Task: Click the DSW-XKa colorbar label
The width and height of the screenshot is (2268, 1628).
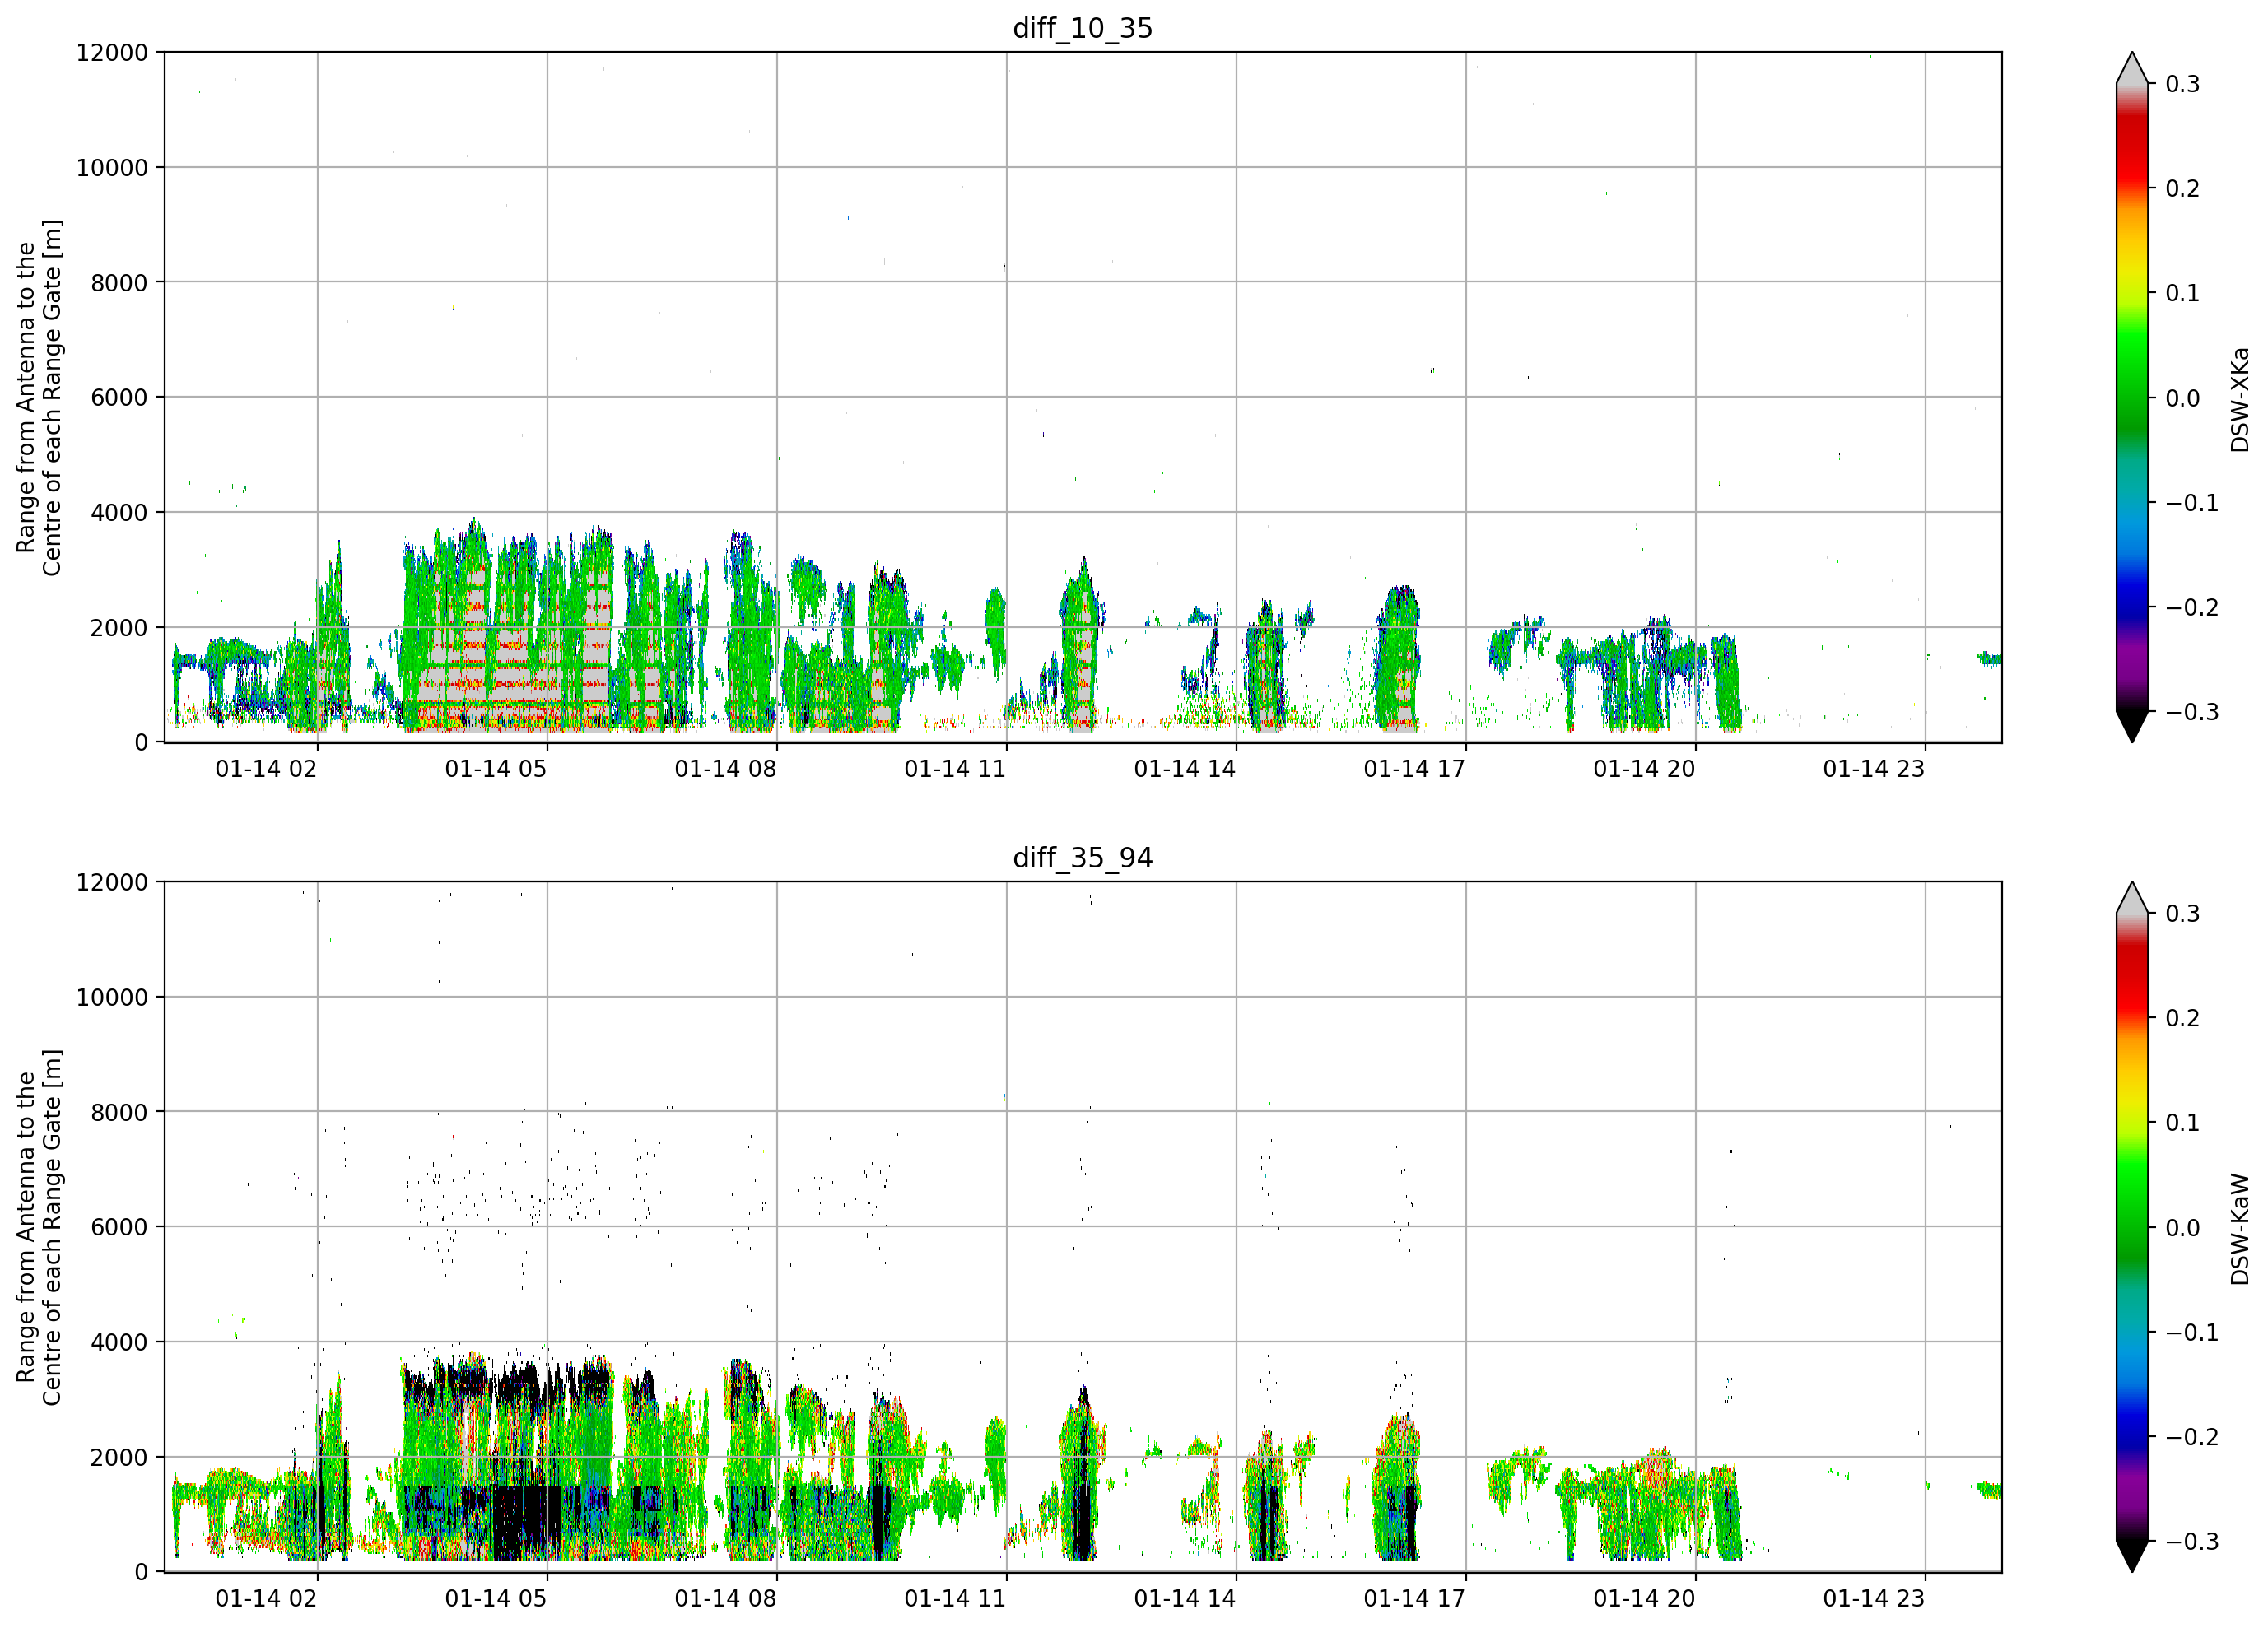Action: (x=2239, y=399)
